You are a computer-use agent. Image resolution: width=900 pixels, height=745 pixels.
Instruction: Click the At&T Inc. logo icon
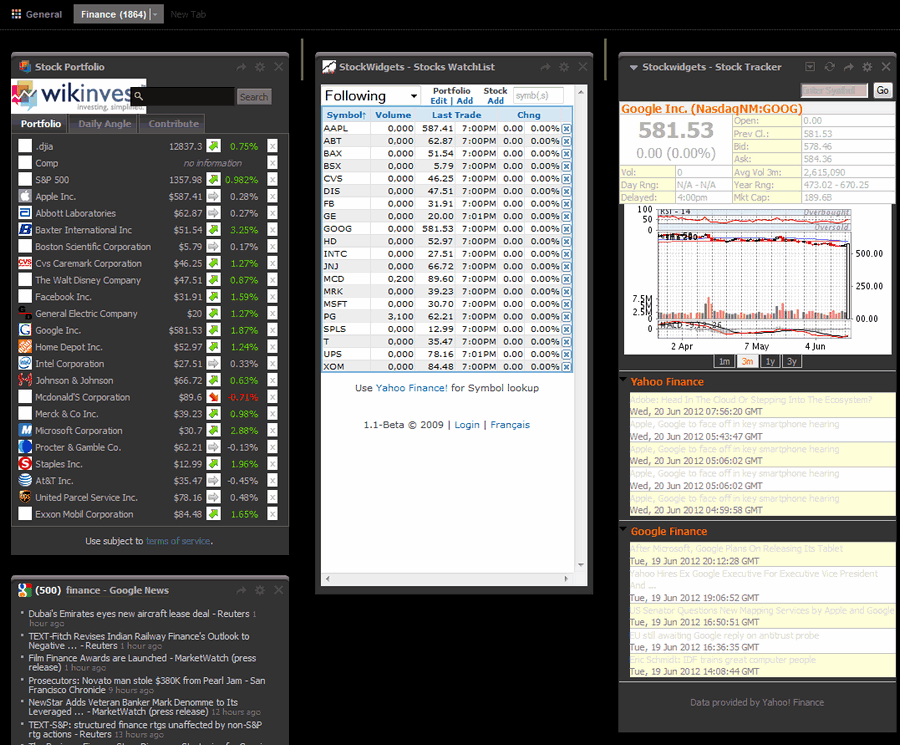[x=25, y=480]
